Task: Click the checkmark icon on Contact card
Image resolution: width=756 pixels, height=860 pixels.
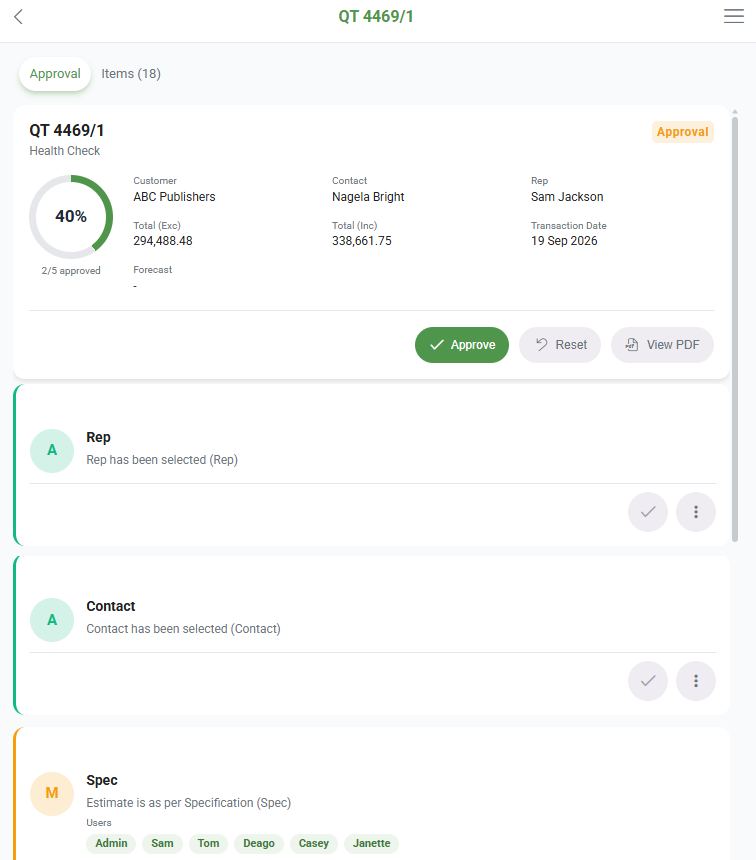Action: pyautogui.click(x=648, y=681)
